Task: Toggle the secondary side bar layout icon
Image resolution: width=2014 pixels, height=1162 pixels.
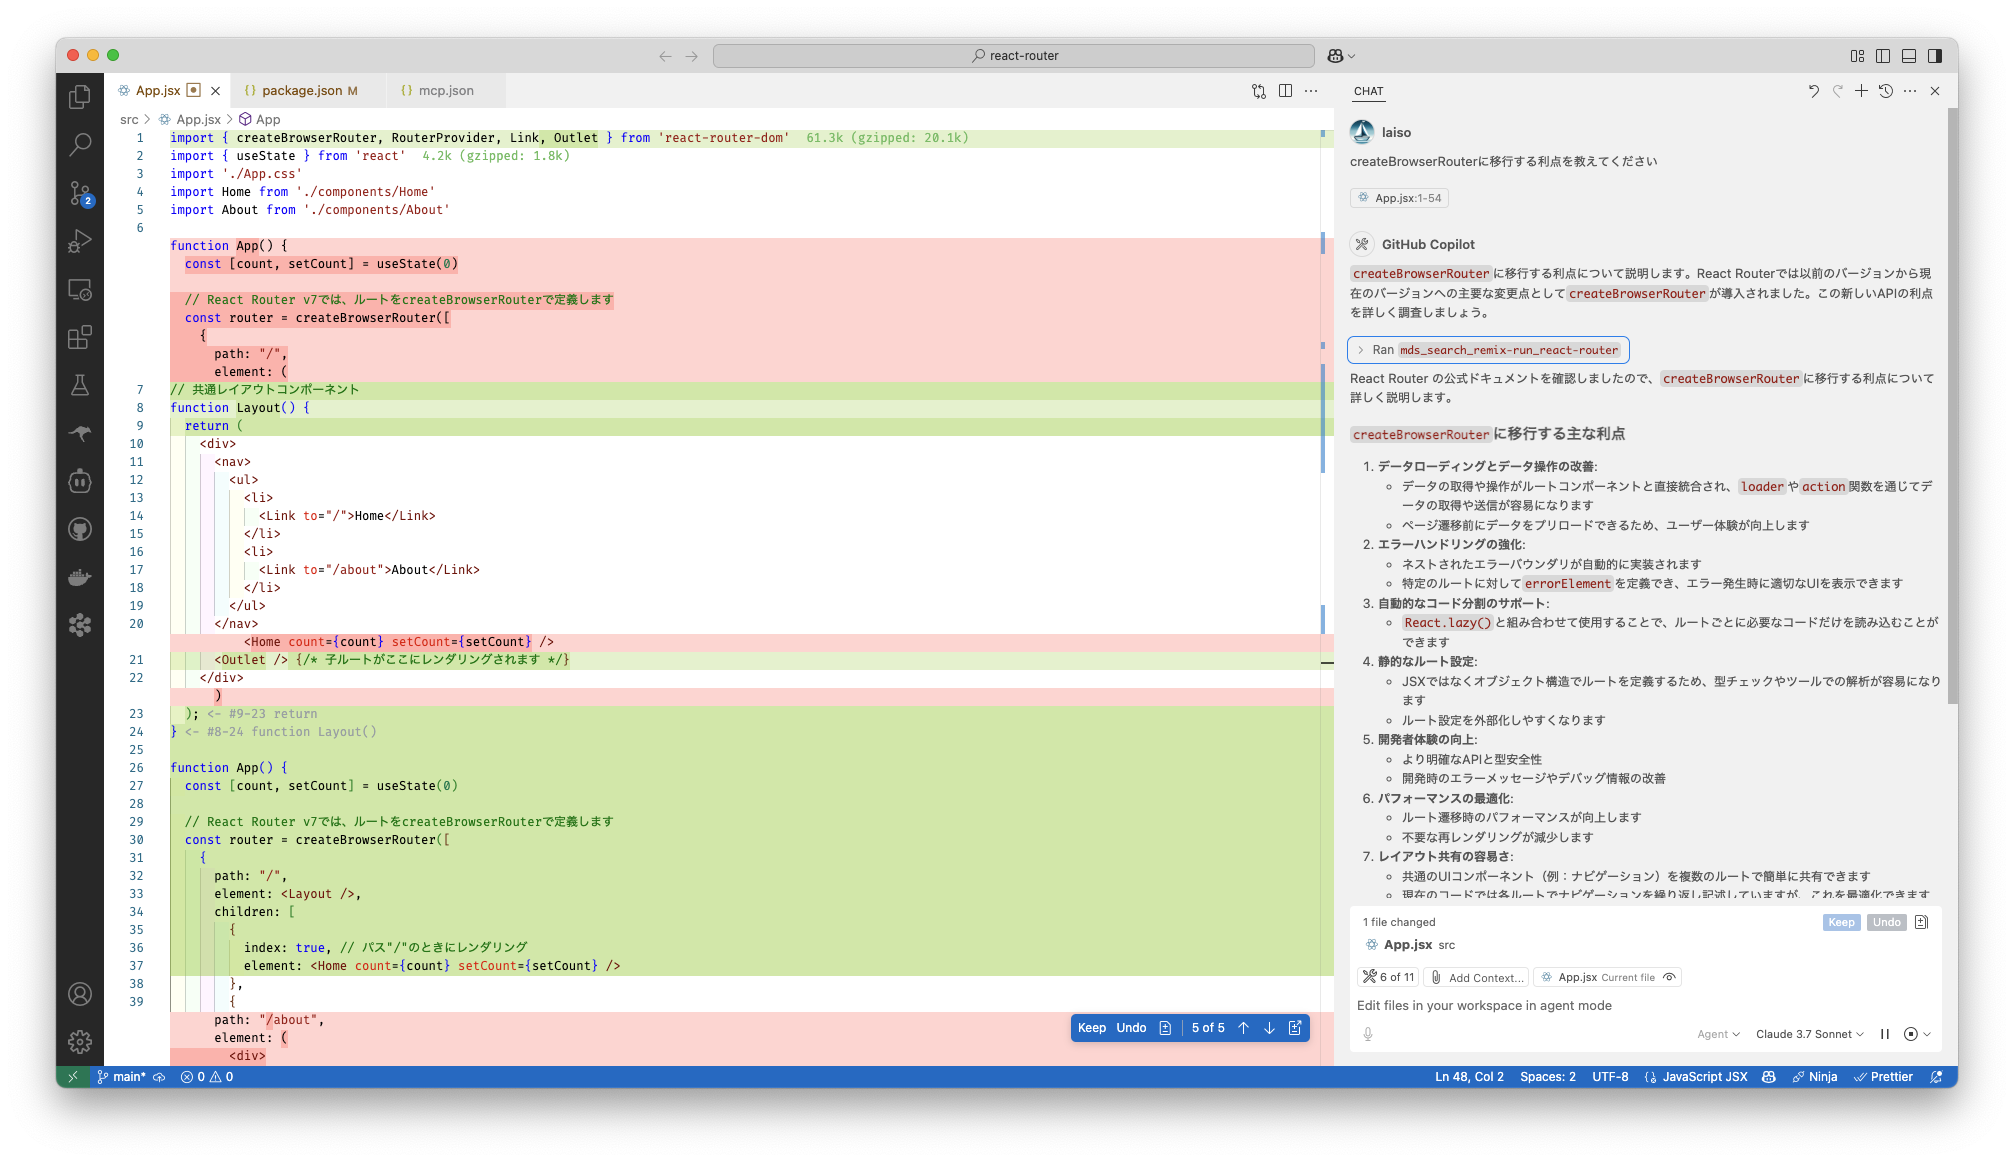Action: coord(1935,56)
